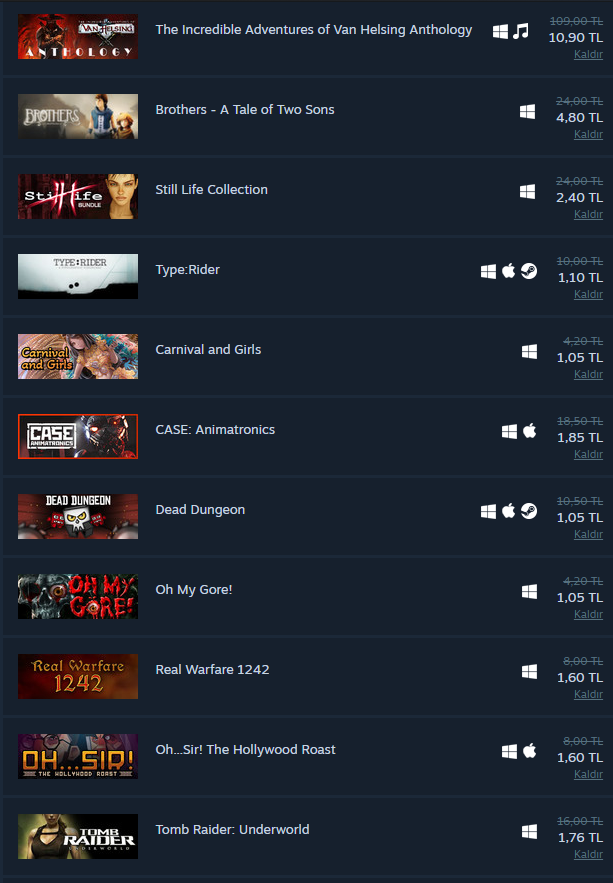Remove Van Helsing Anthology via Kaldır link
The height and width of the screenshot is (883, 613).
point(588,54)
